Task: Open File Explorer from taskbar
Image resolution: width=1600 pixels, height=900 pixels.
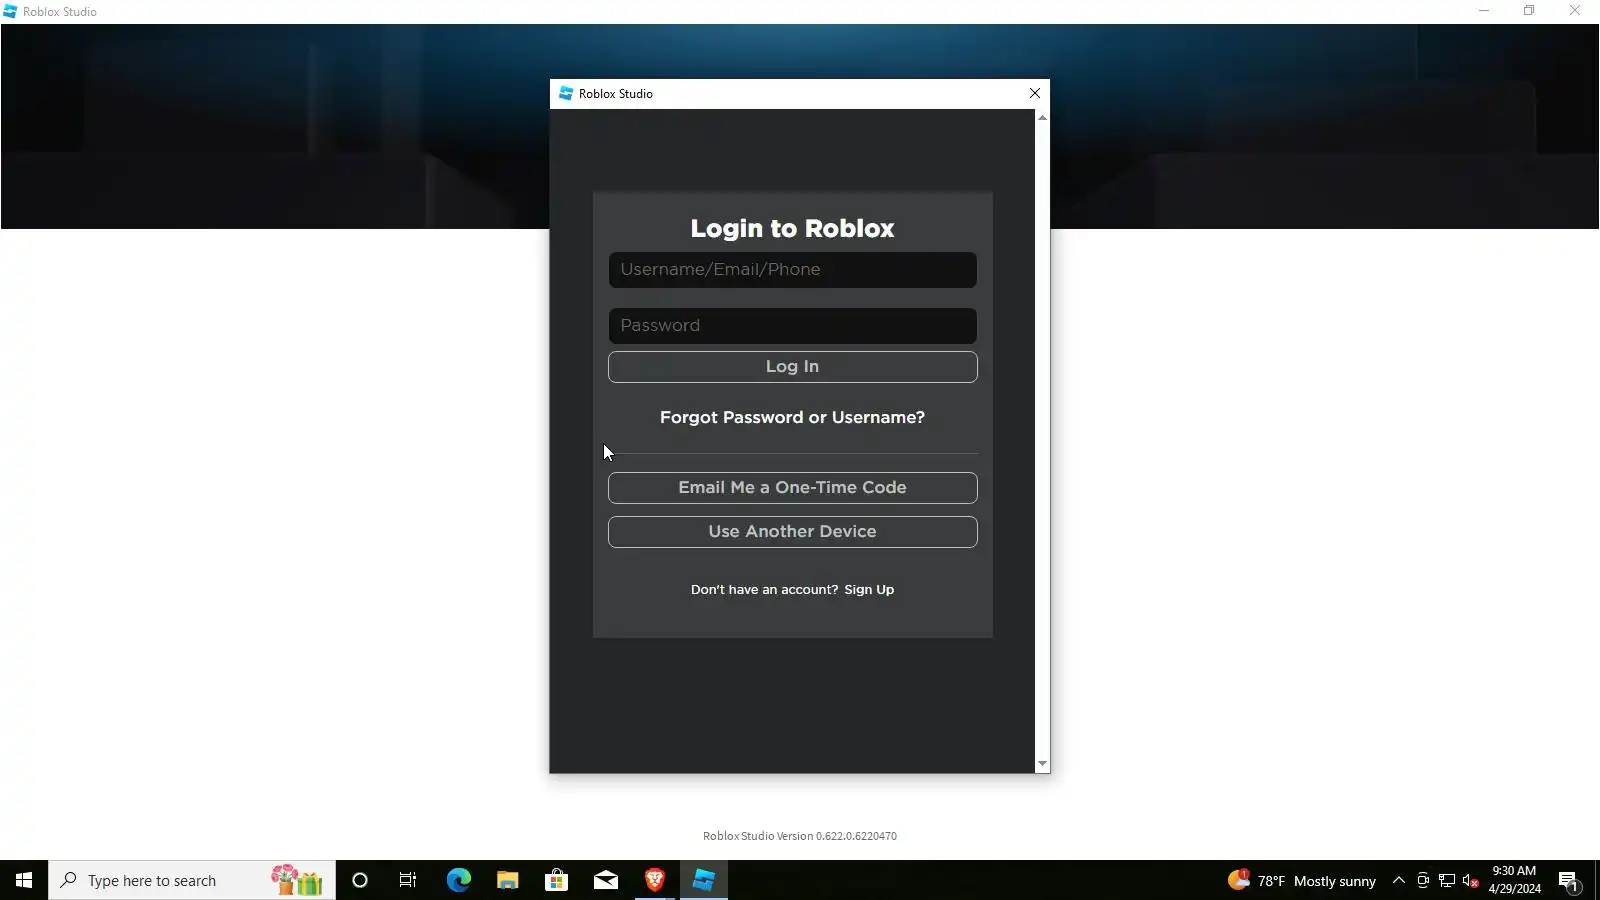Action: pyautogui.click(x=507, y=880)
